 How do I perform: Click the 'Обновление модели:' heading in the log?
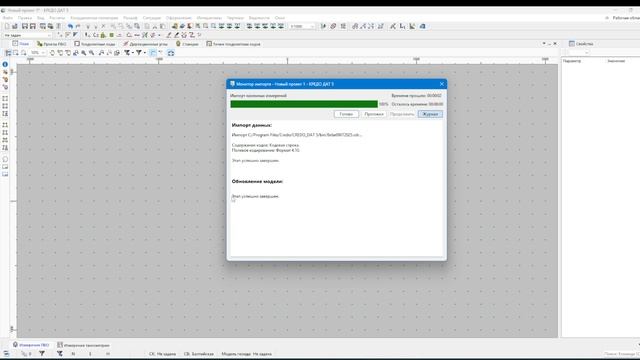coord(257,181)
